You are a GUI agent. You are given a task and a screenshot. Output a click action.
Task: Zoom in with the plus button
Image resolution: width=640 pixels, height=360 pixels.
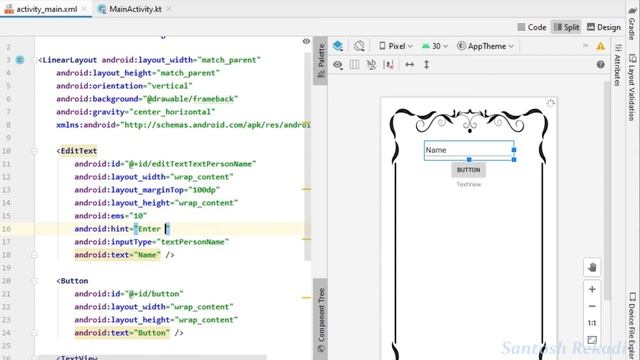592,289
